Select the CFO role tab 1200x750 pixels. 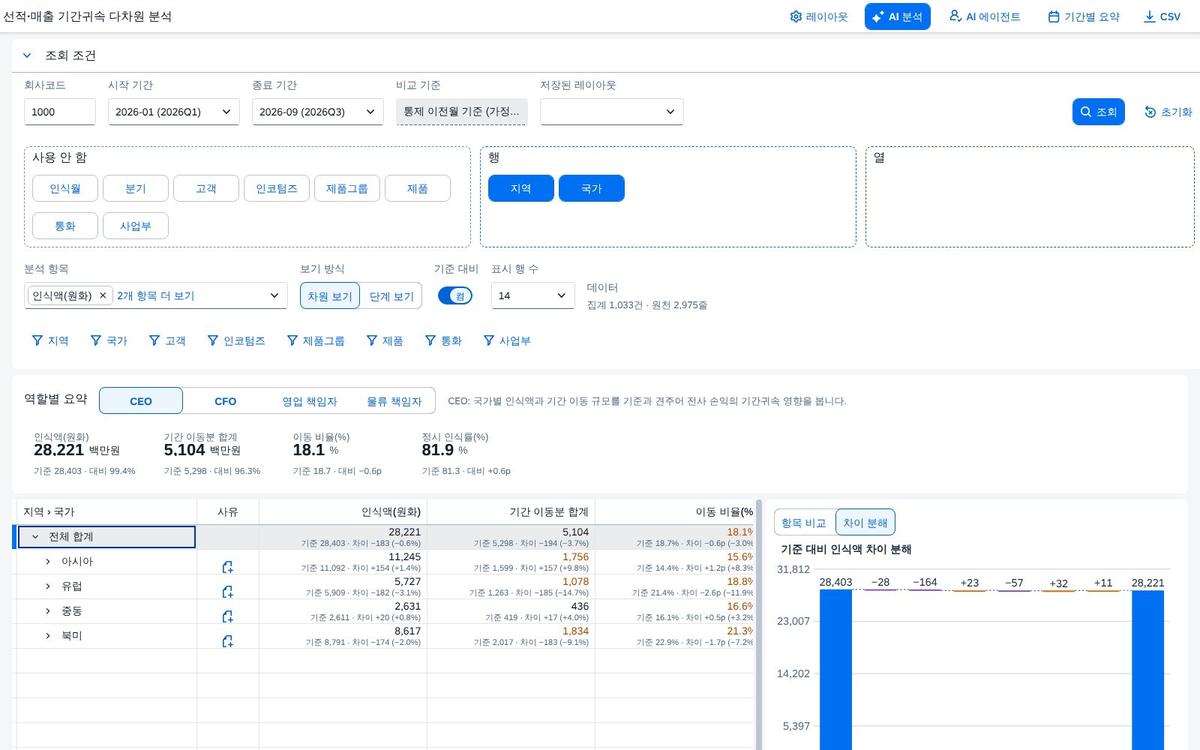226,401
